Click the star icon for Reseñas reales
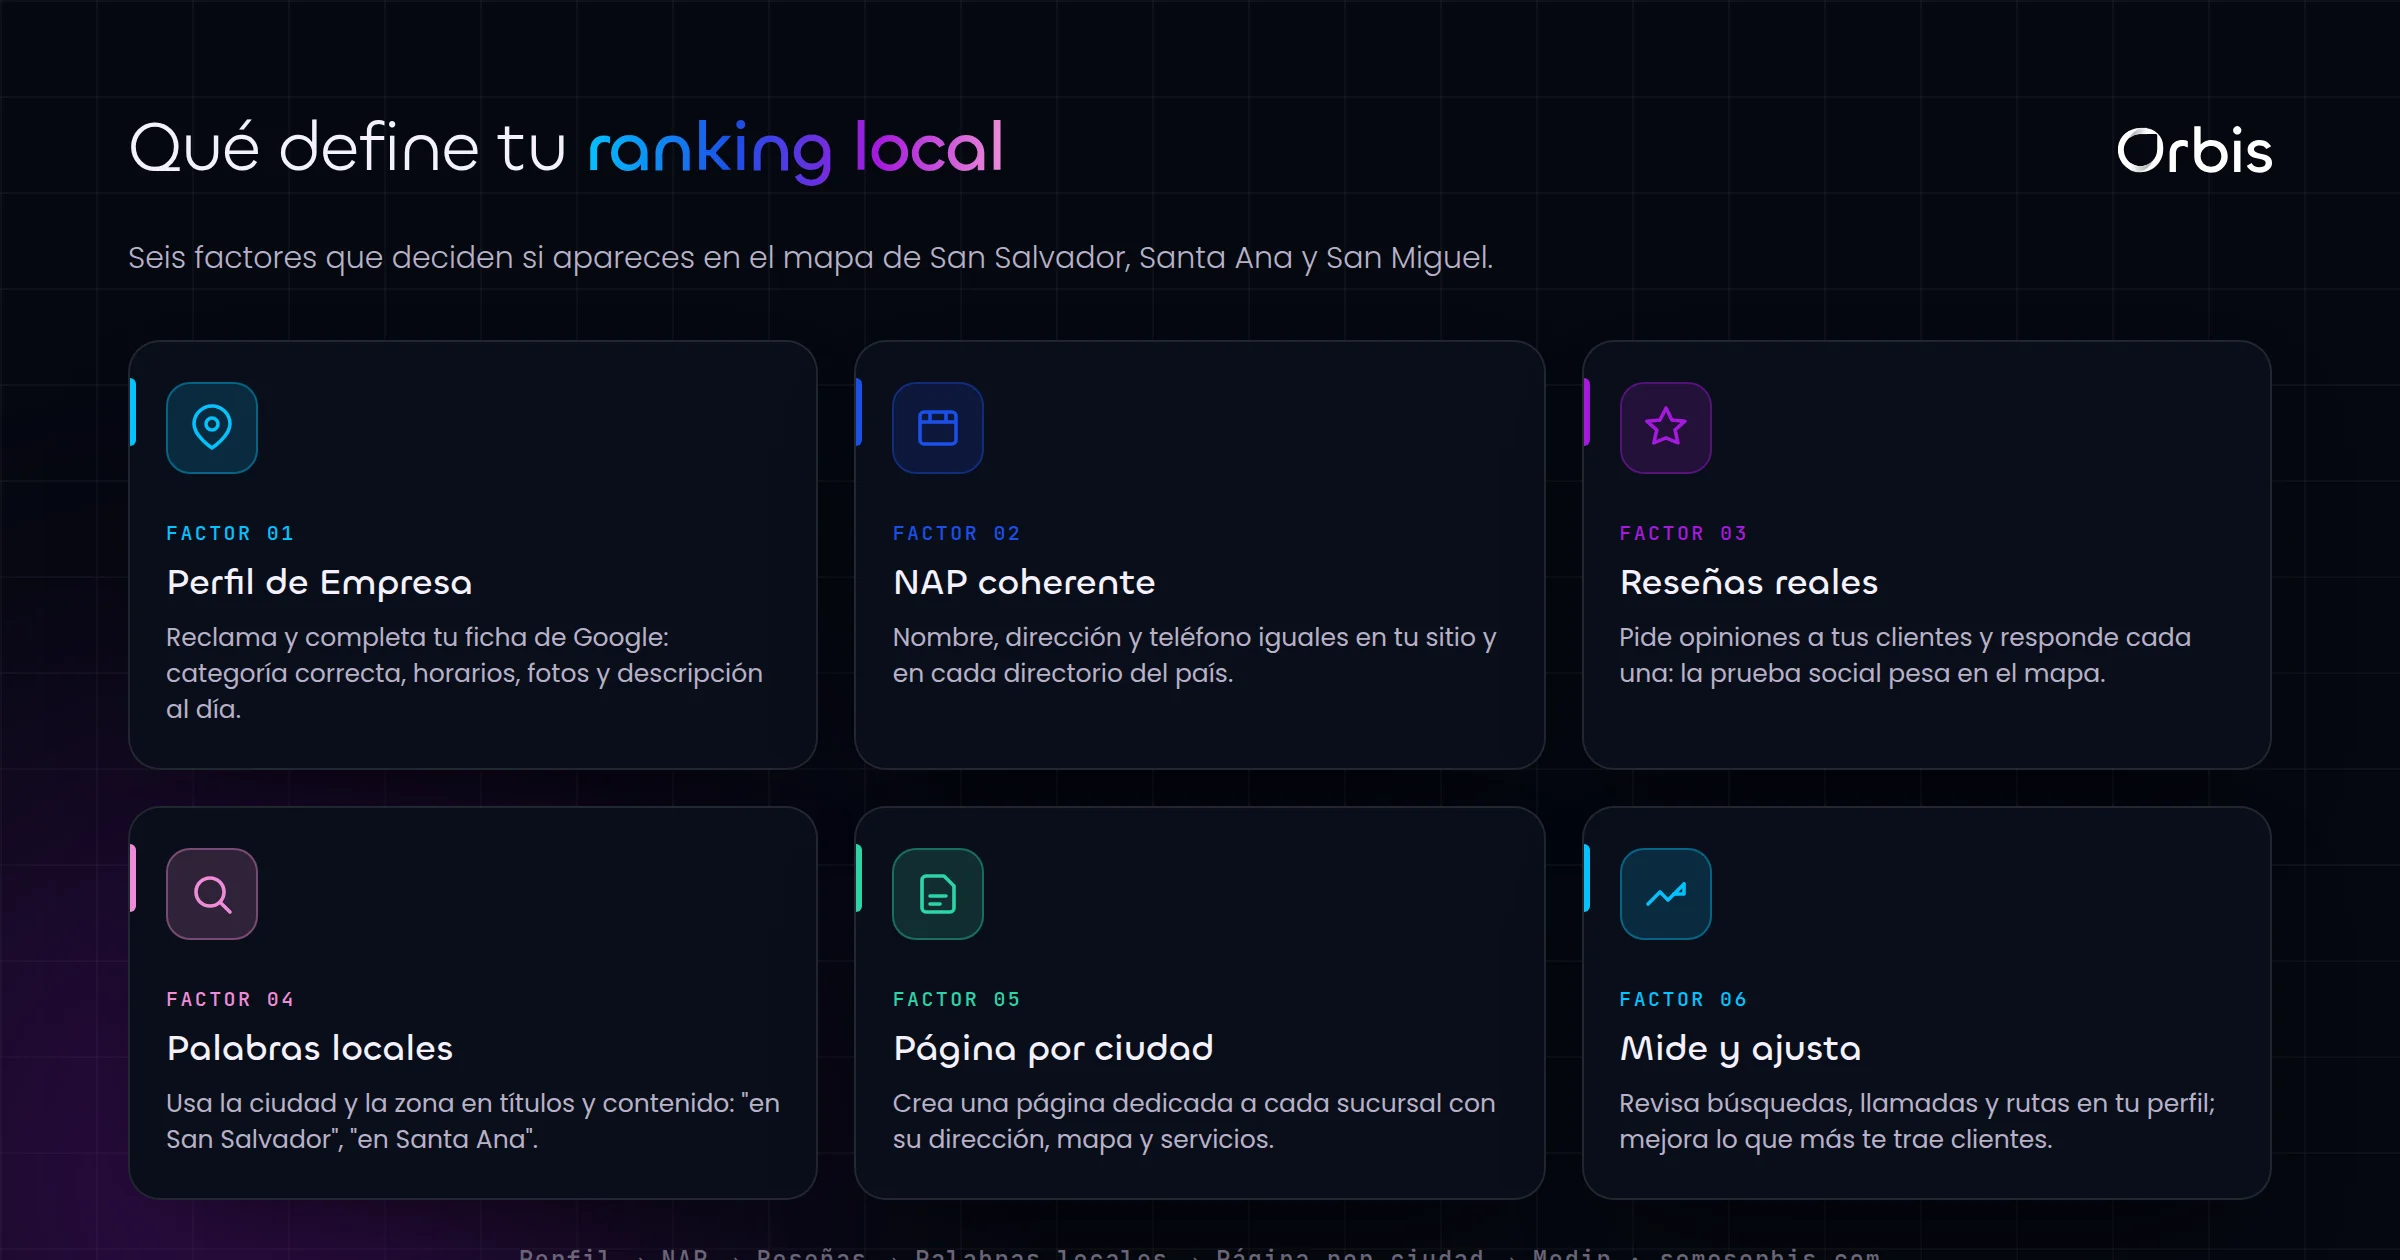The image size is (2400, 1260). coord(1666,428)
